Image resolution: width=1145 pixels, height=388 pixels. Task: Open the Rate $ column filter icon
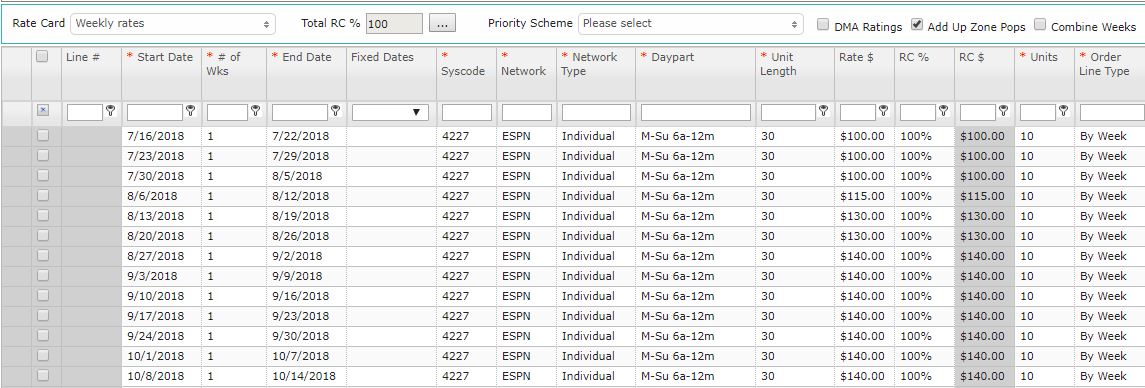point(883,111)
